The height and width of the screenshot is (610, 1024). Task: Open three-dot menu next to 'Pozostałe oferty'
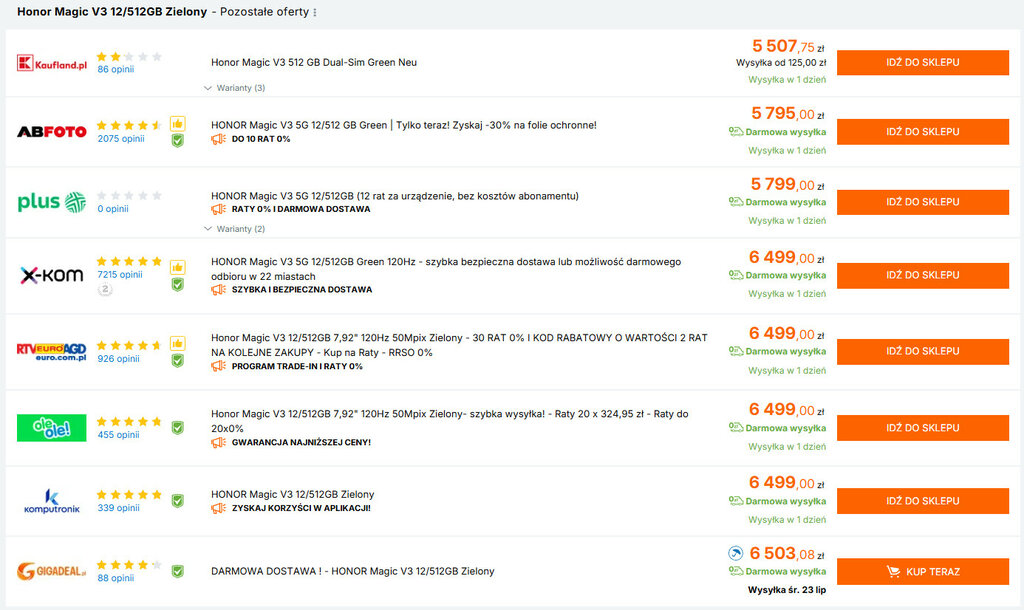315,13
